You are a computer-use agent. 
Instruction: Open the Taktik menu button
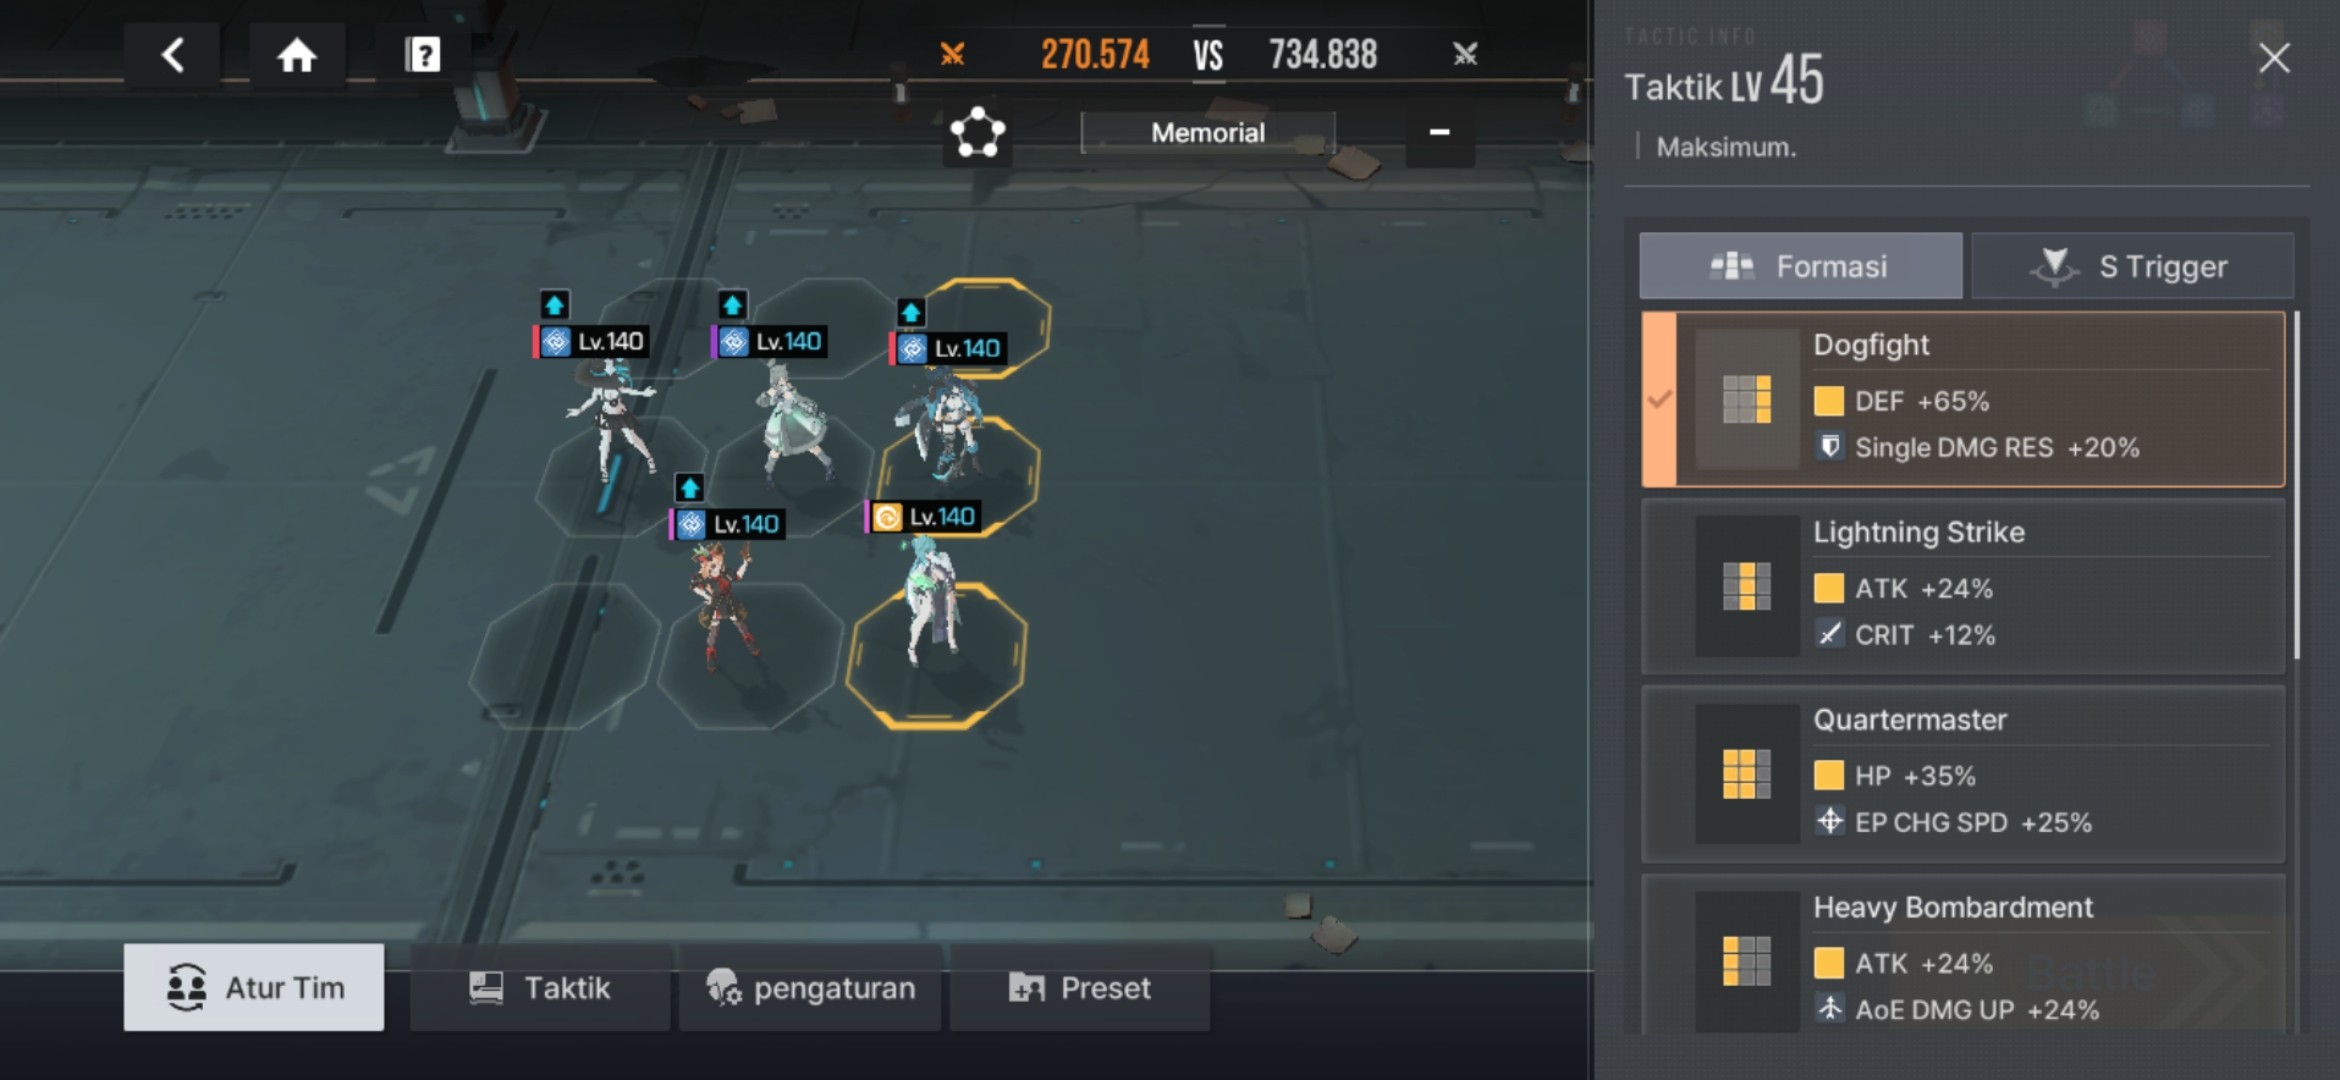[x=540, y=988]
